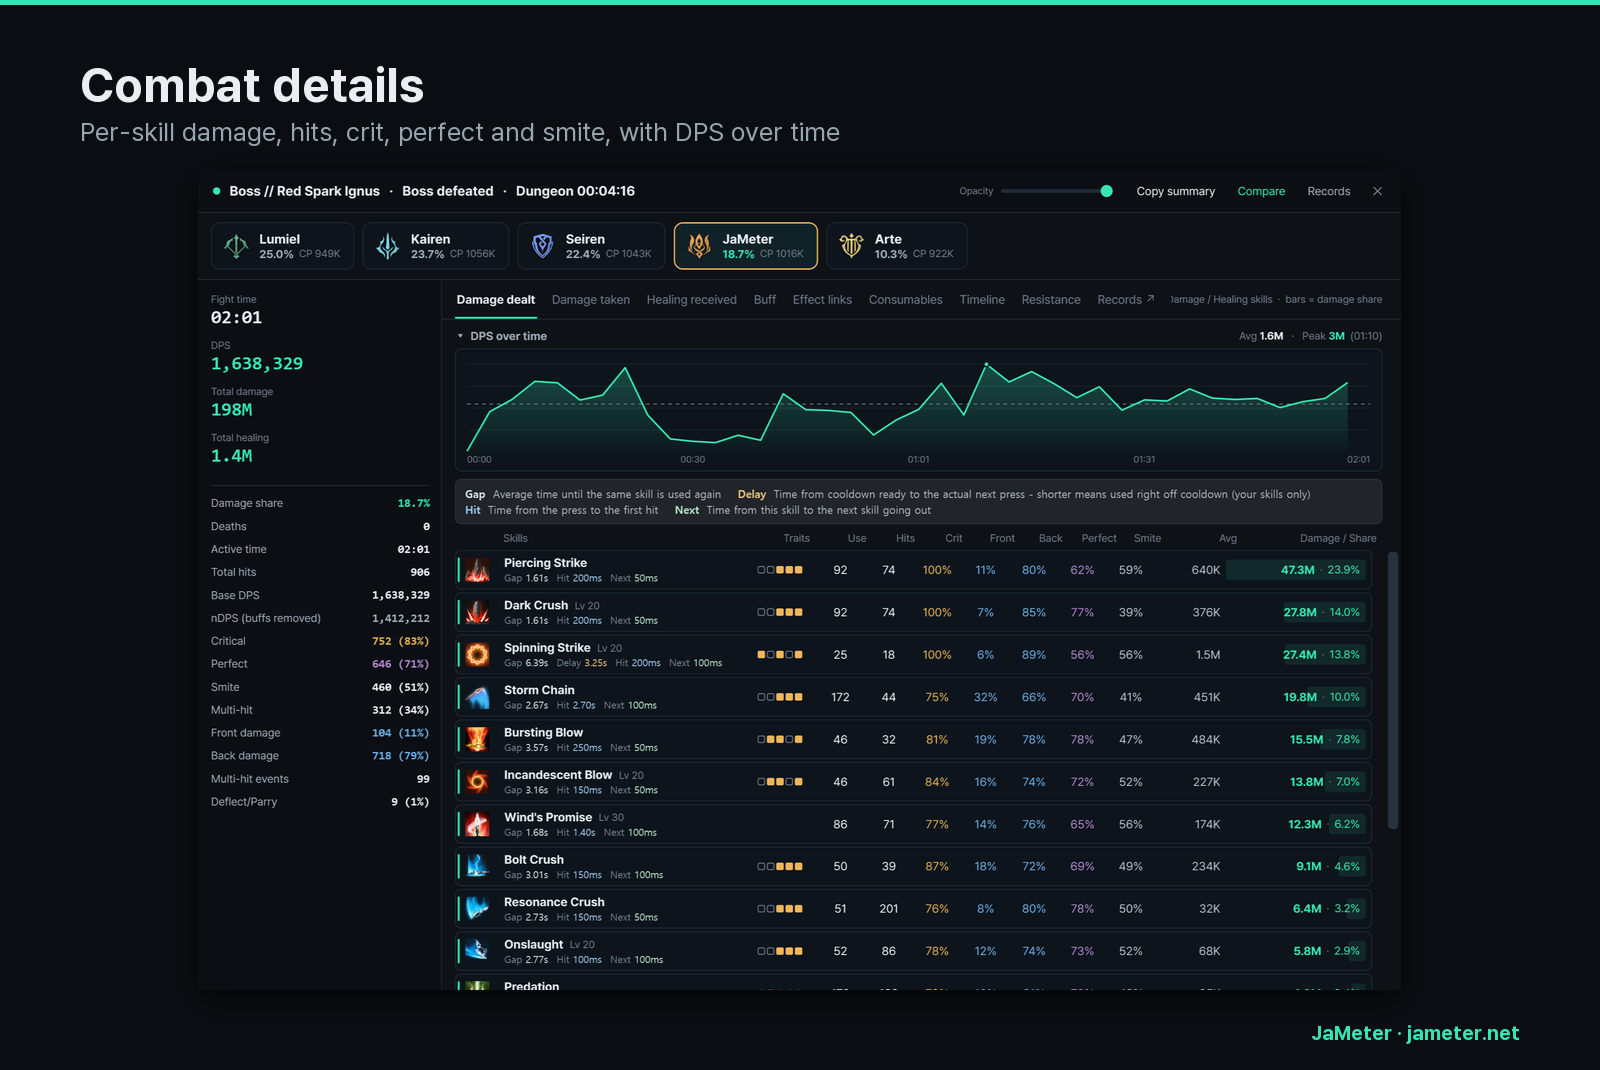Open the Healing received tab

pyautogui.click(x=692, y=300)
